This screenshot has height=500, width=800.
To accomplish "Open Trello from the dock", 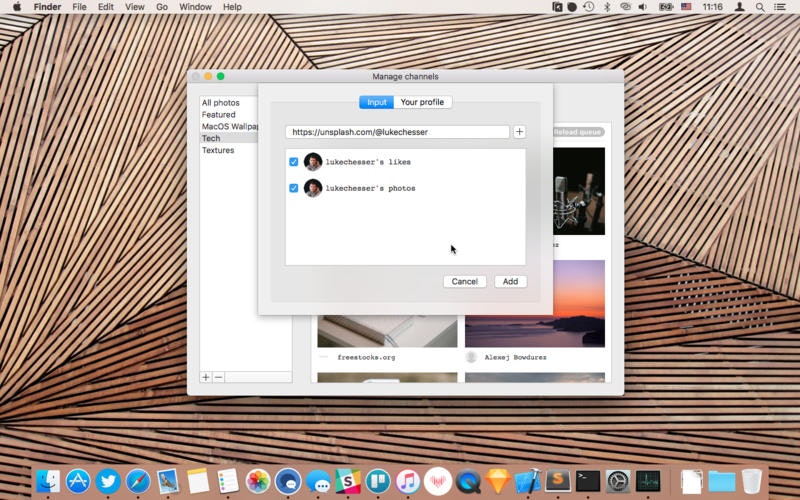I will click(378, 481).
